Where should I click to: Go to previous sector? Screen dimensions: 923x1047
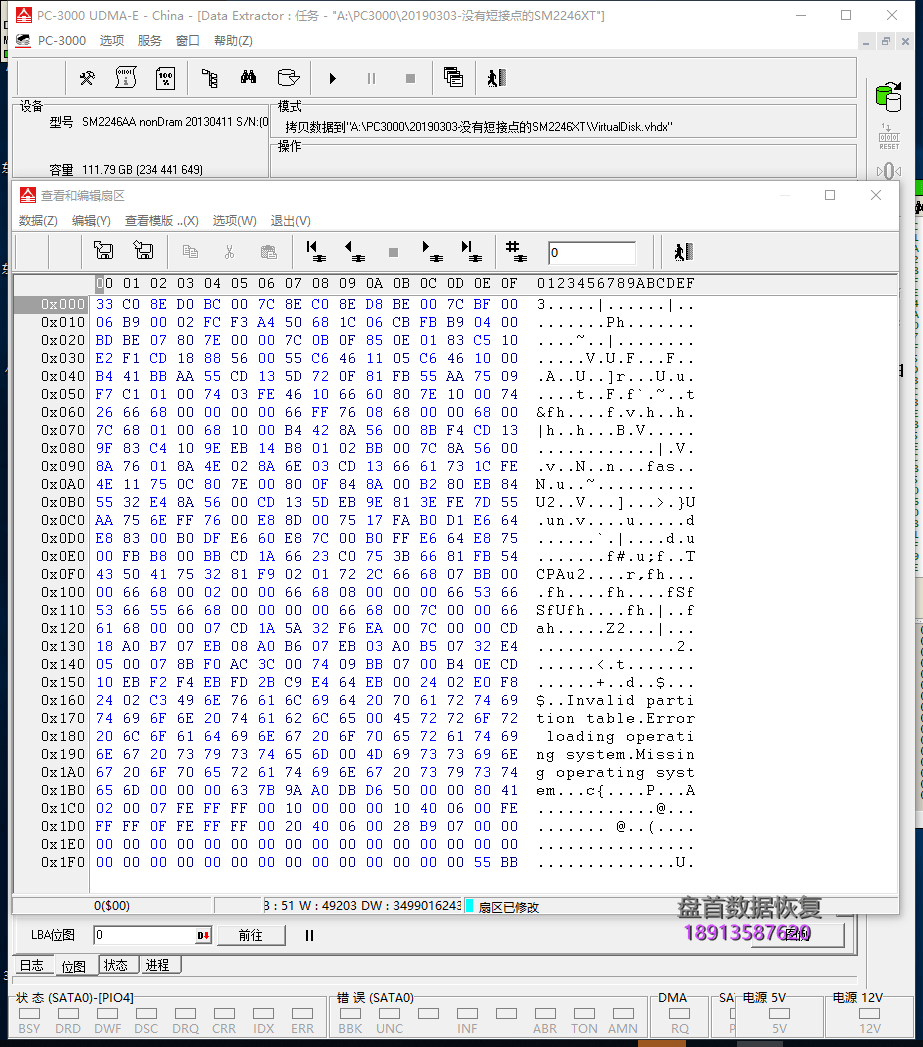[354, 251]
